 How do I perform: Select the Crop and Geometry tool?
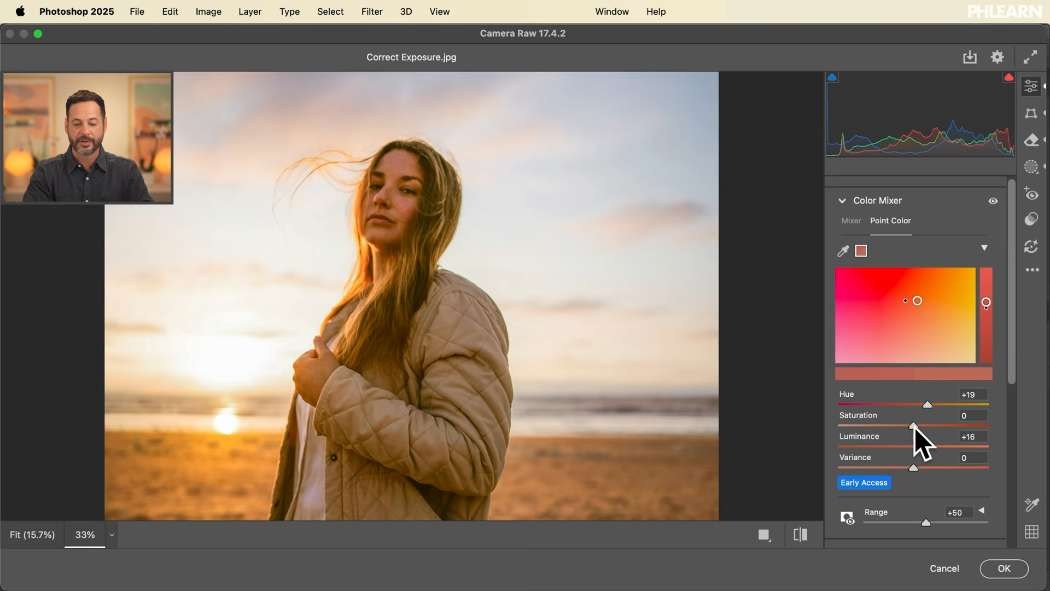tap(1031, 113)
